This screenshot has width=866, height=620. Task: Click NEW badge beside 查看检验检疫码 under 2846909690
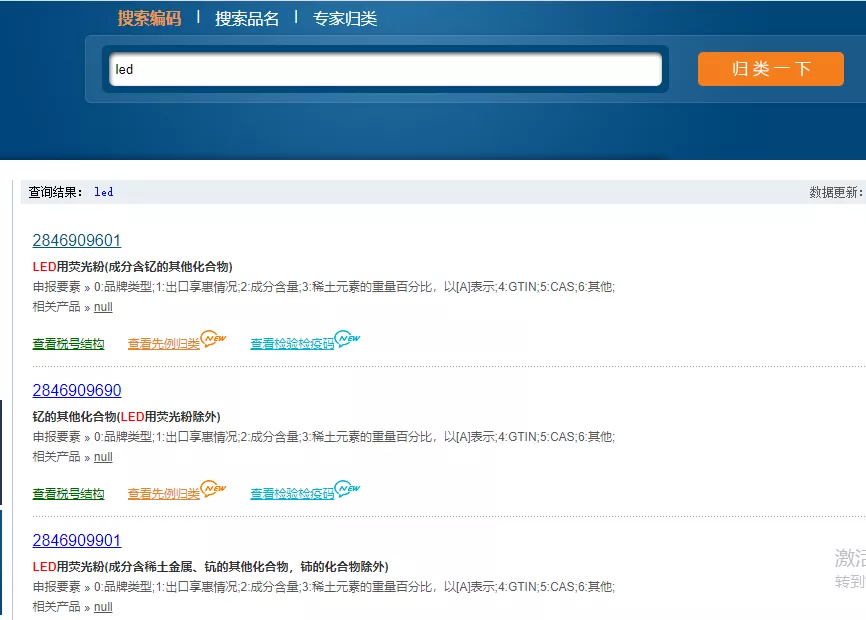(x=347, y=488)
